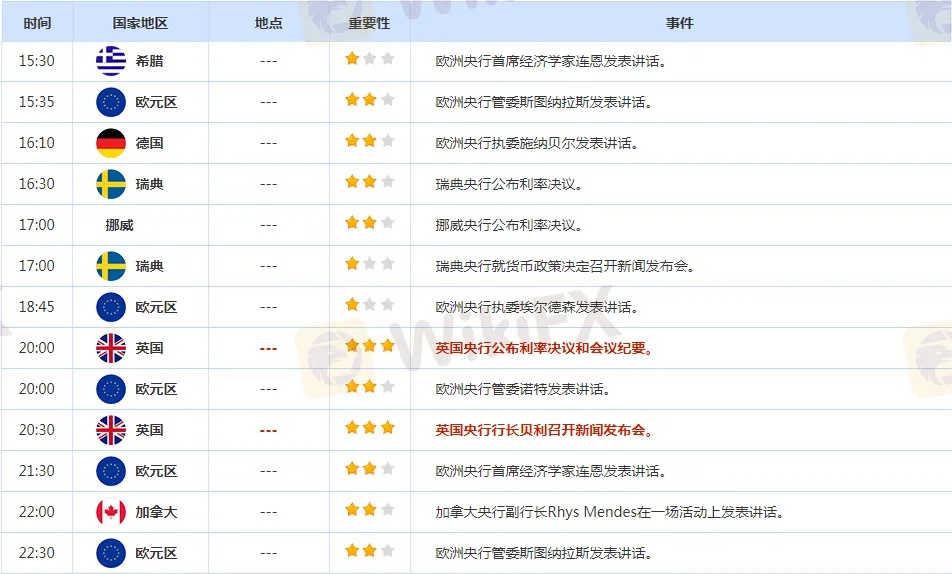Click the red location dashes at 20:30
This screenshot has width=952, height=574.
point(268,431)
